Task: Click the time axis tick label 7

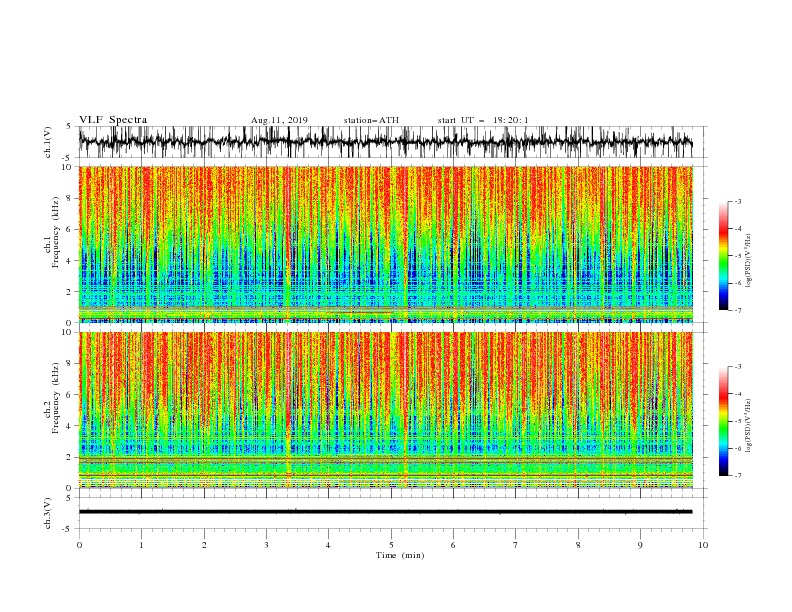Action: [x=516, y=545]
